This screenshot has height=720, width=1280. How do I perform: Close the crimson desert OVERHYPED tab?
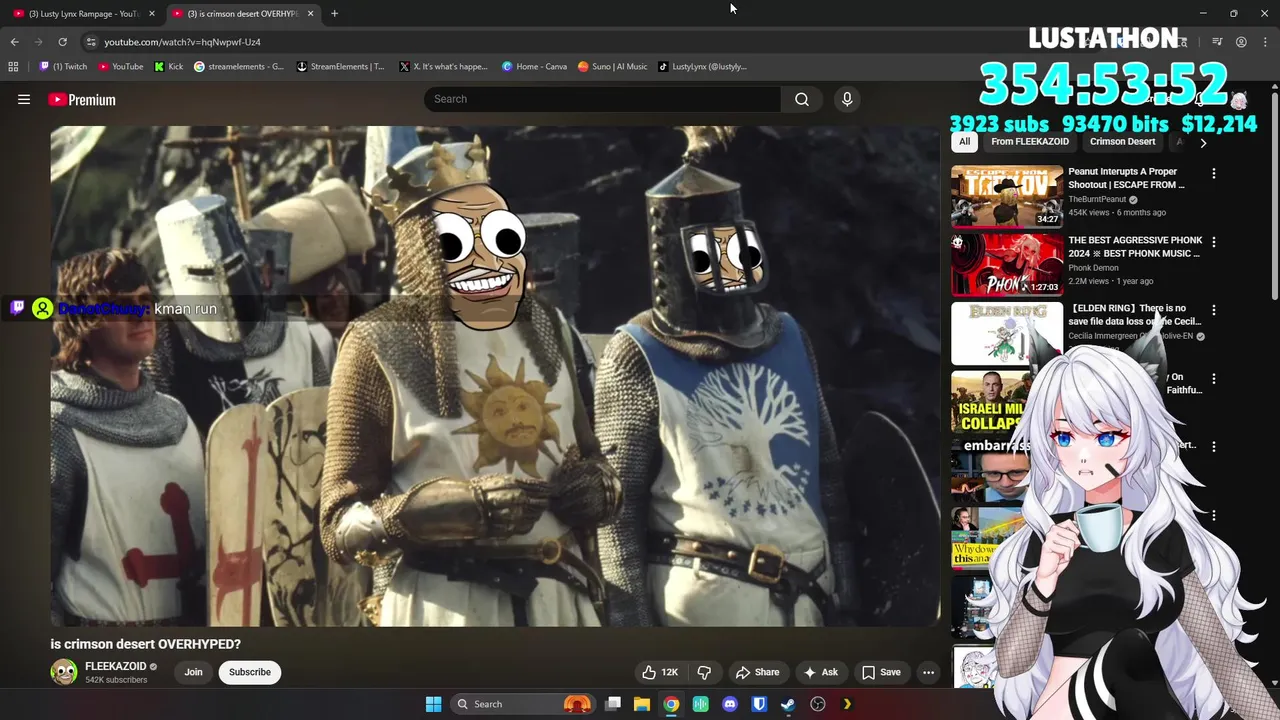tap(311, 14)
